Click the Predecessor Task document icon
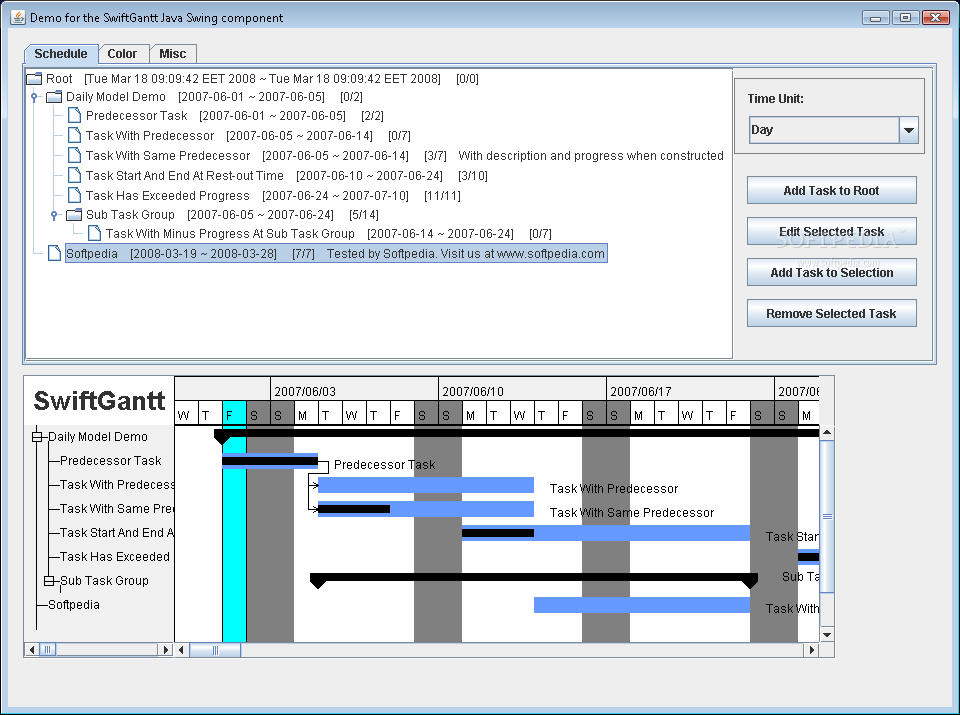 [x=74, y=115]
